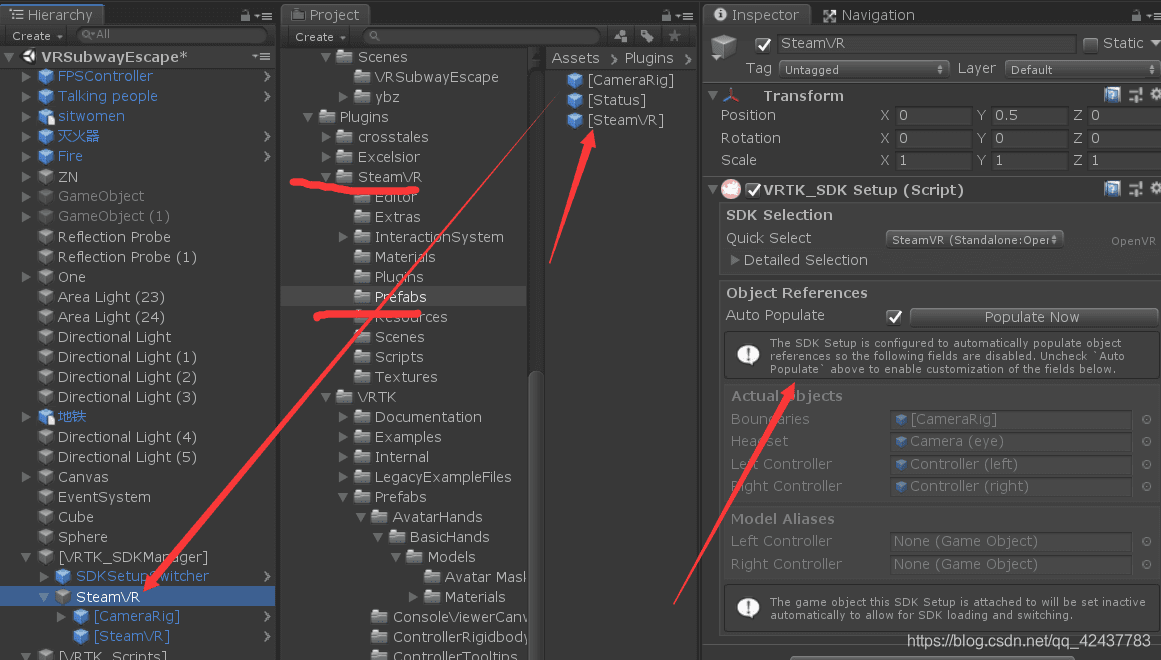This screenshot has width=1161, height=660.
Task: Click Search by Label tag icon in Project
Action: [x=647, y=36]
